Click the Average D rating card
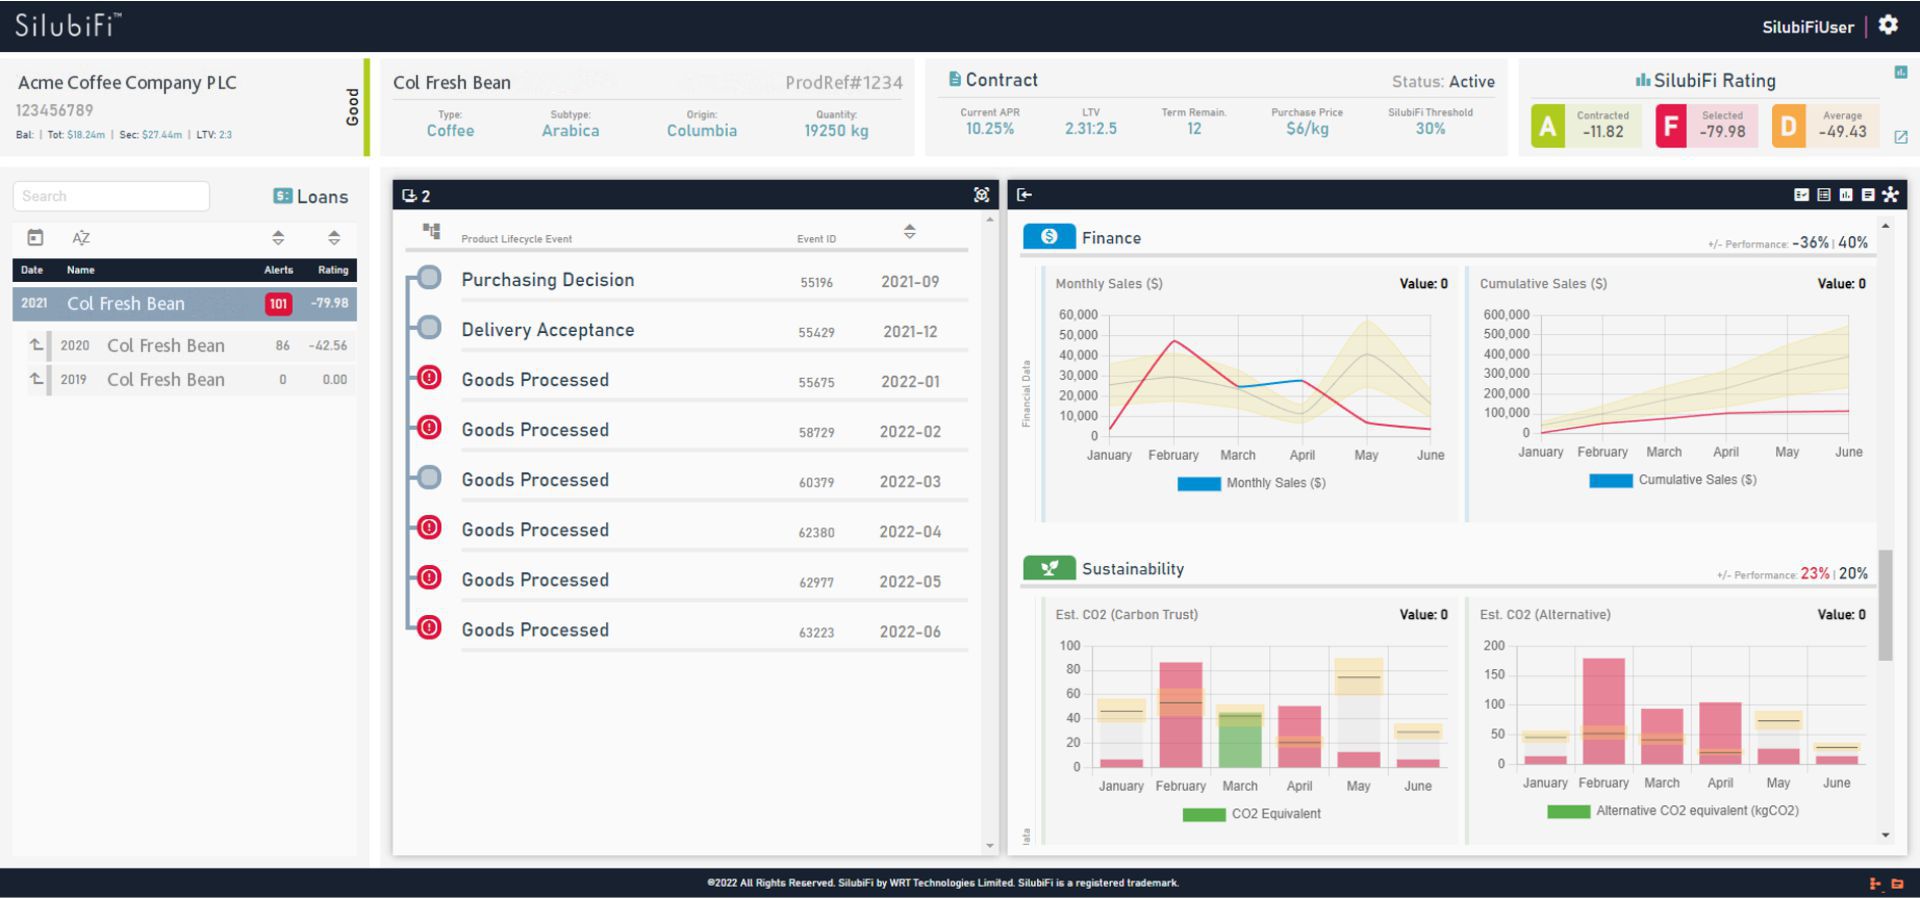The height and width of the screenshot is (898, 1920). pos(1825,126)
